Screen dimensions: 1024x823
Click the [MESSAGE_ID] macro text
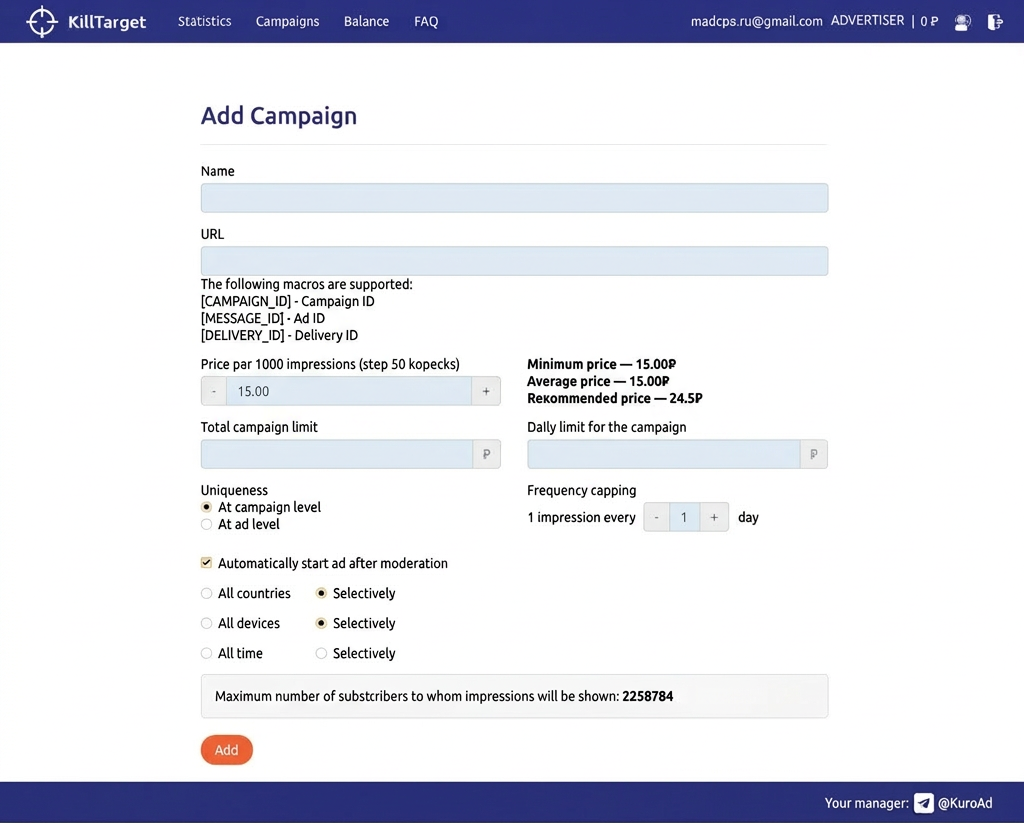242,319
